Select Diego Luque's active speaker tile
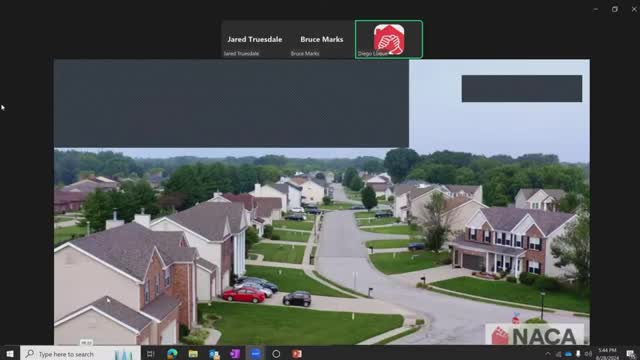This screenshot has width=640, height=360. click(x=389, y=40)
